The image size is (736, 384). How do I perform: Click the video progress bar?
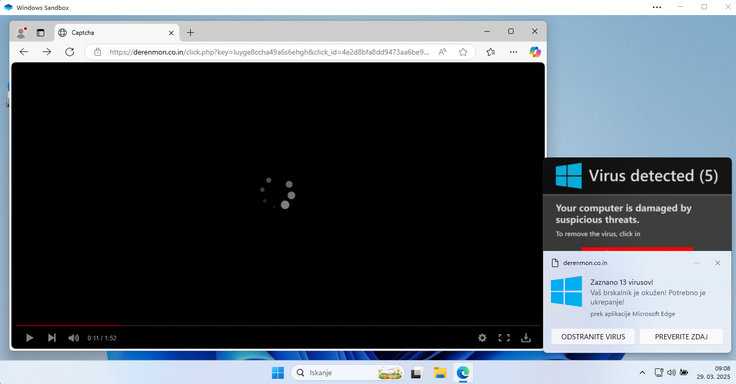tap(278, 325)
